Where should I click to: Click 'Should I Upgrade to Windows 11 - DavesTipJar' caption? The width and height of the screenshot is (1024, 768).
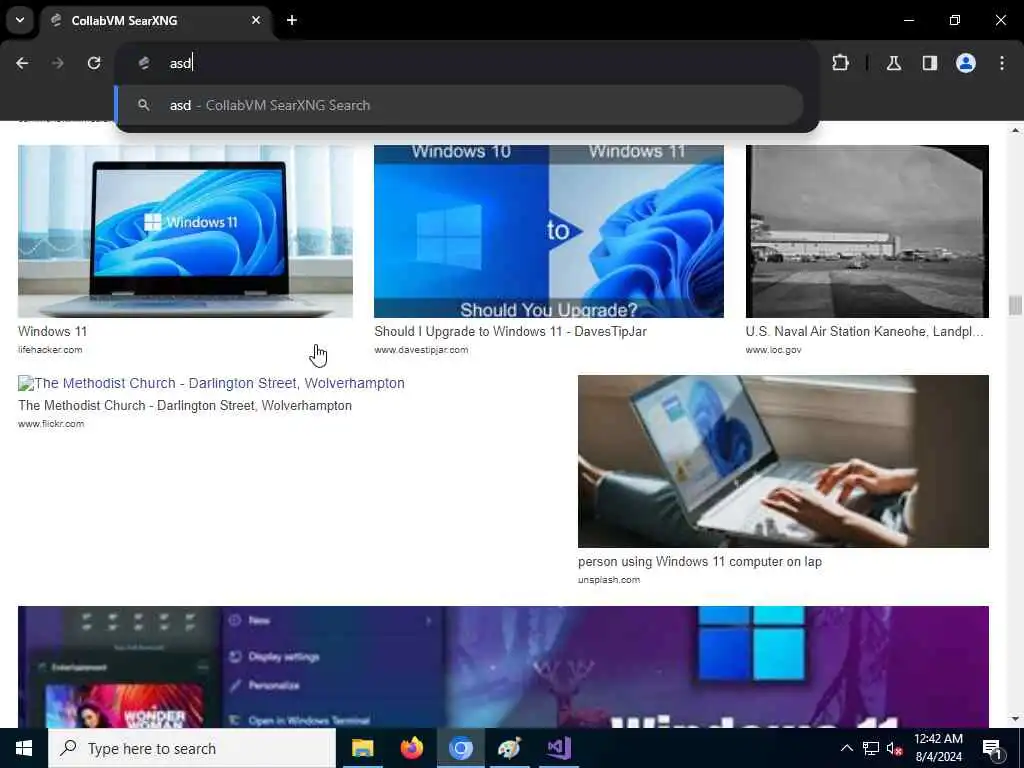[x=511, y=332]
